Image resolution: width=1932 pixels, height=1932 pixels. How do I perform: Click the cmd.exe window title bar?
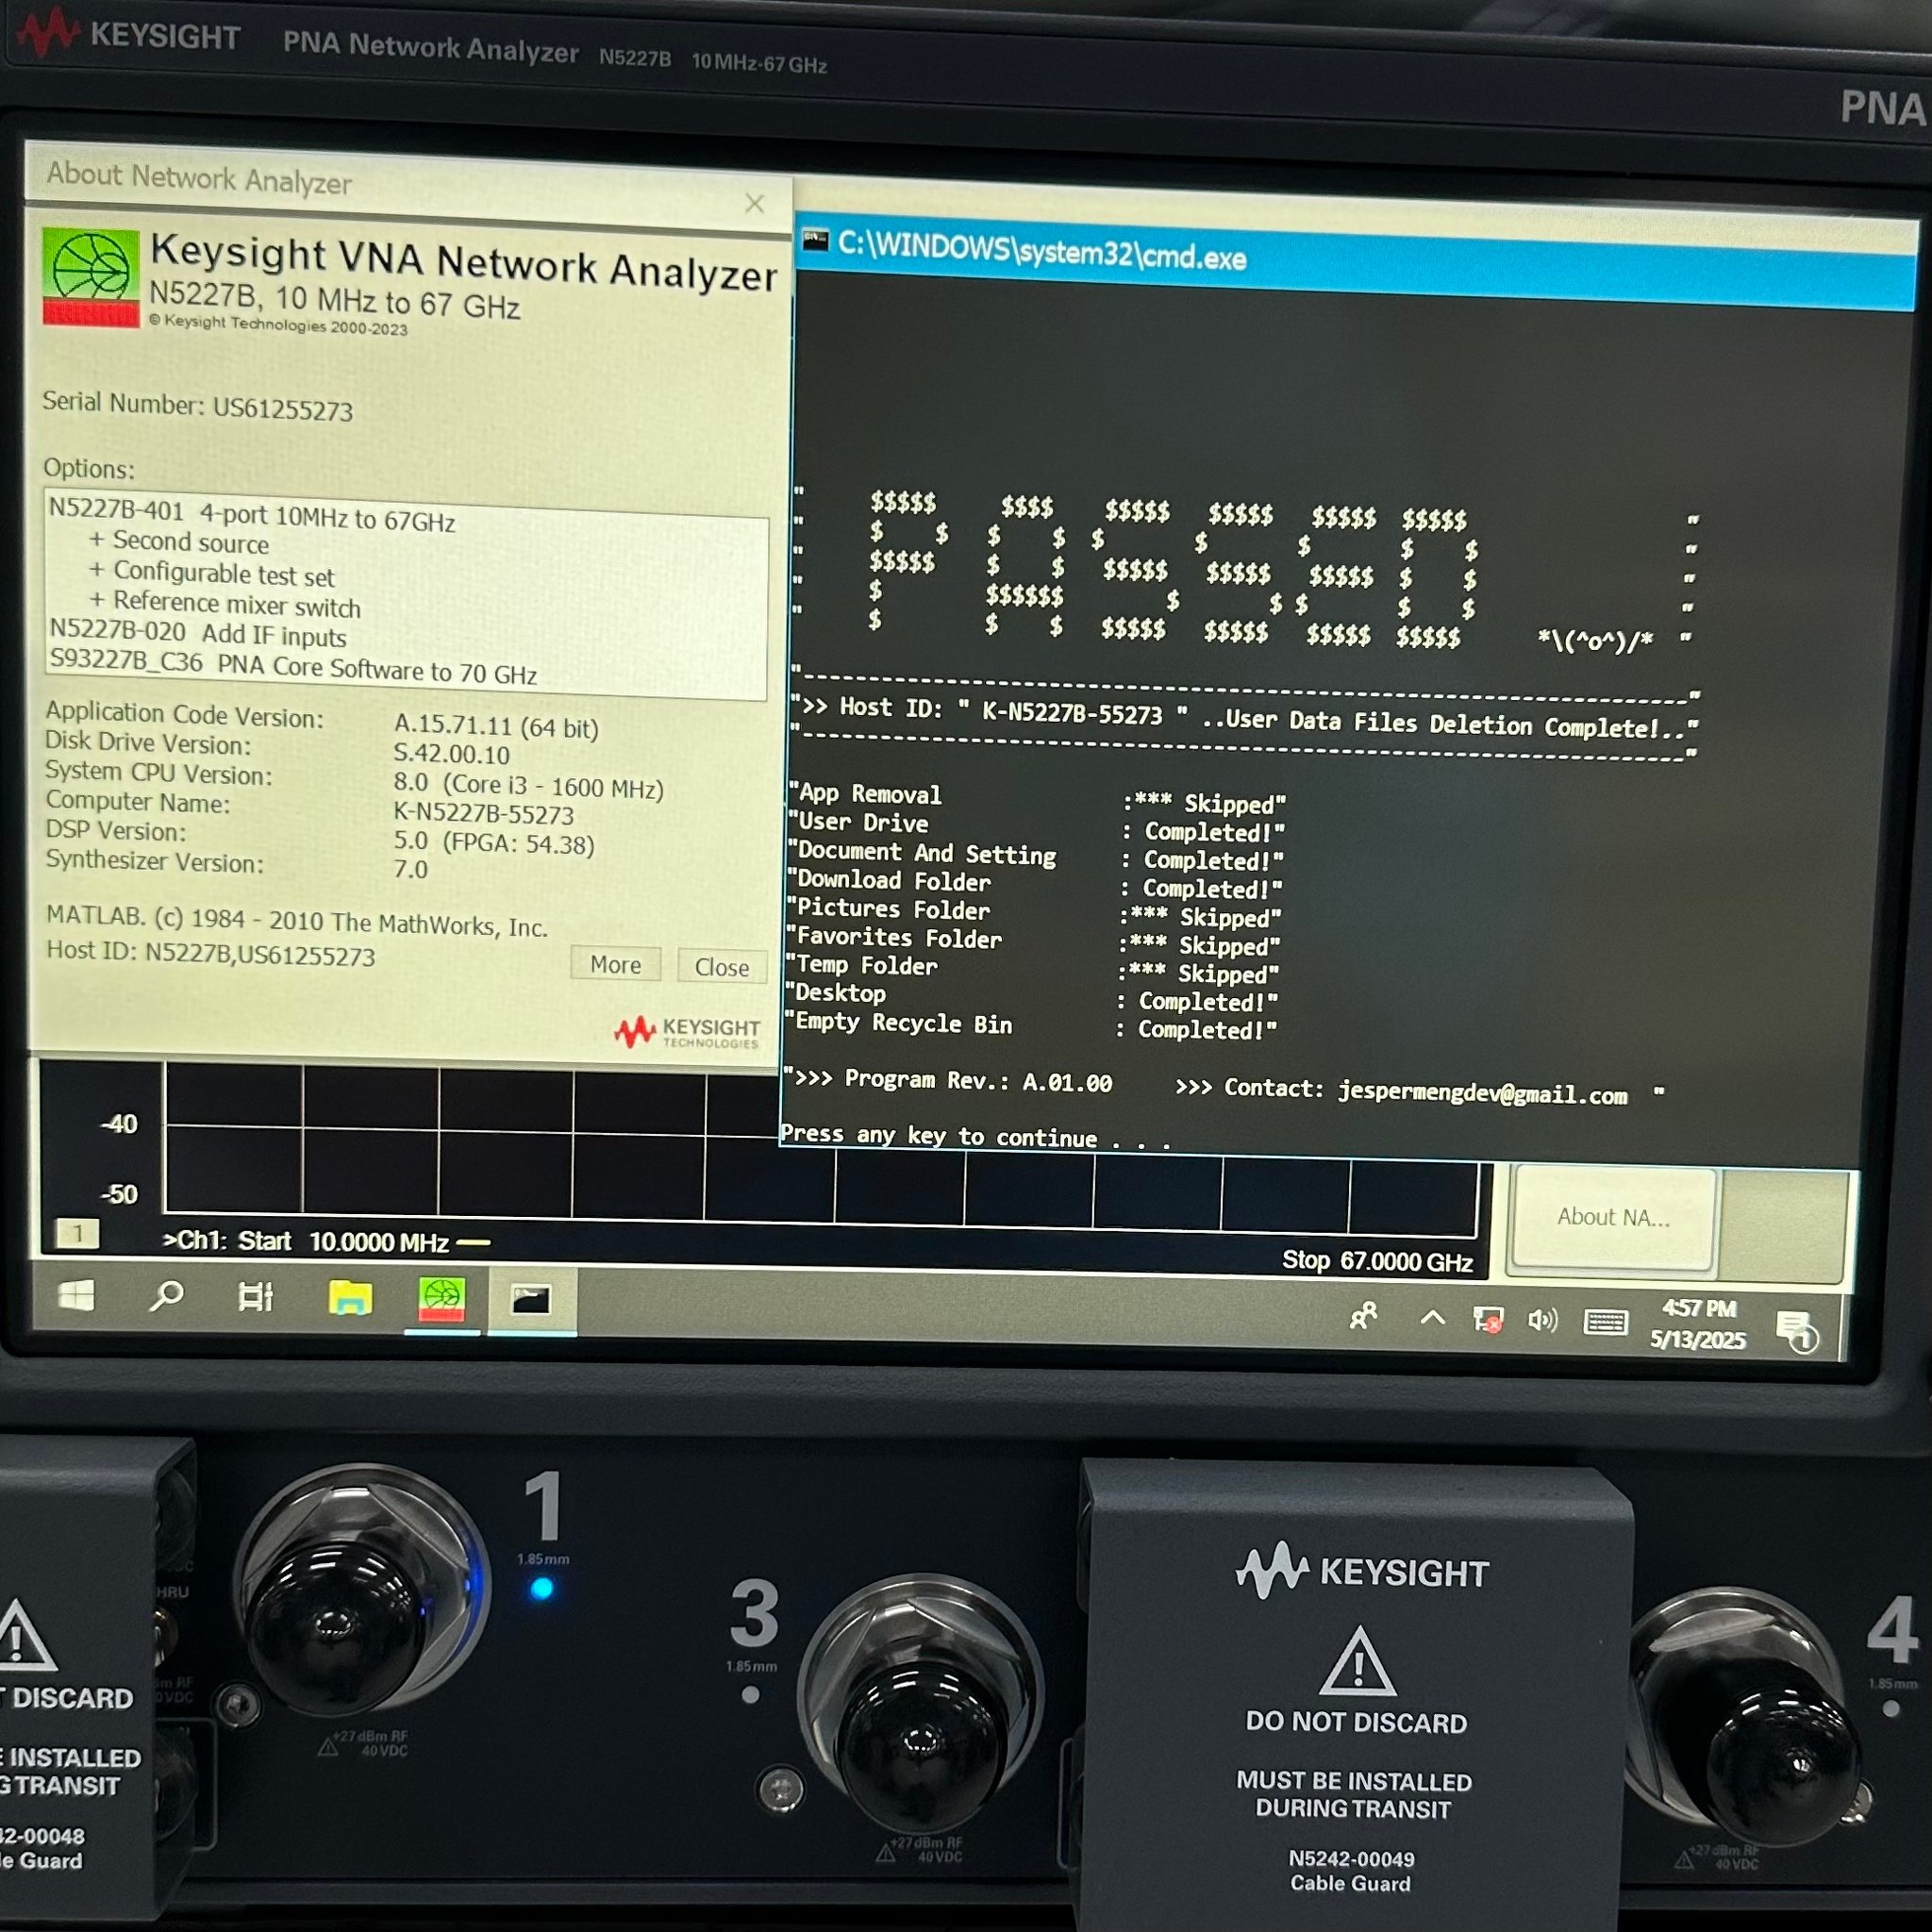[x=1355, y=264]
